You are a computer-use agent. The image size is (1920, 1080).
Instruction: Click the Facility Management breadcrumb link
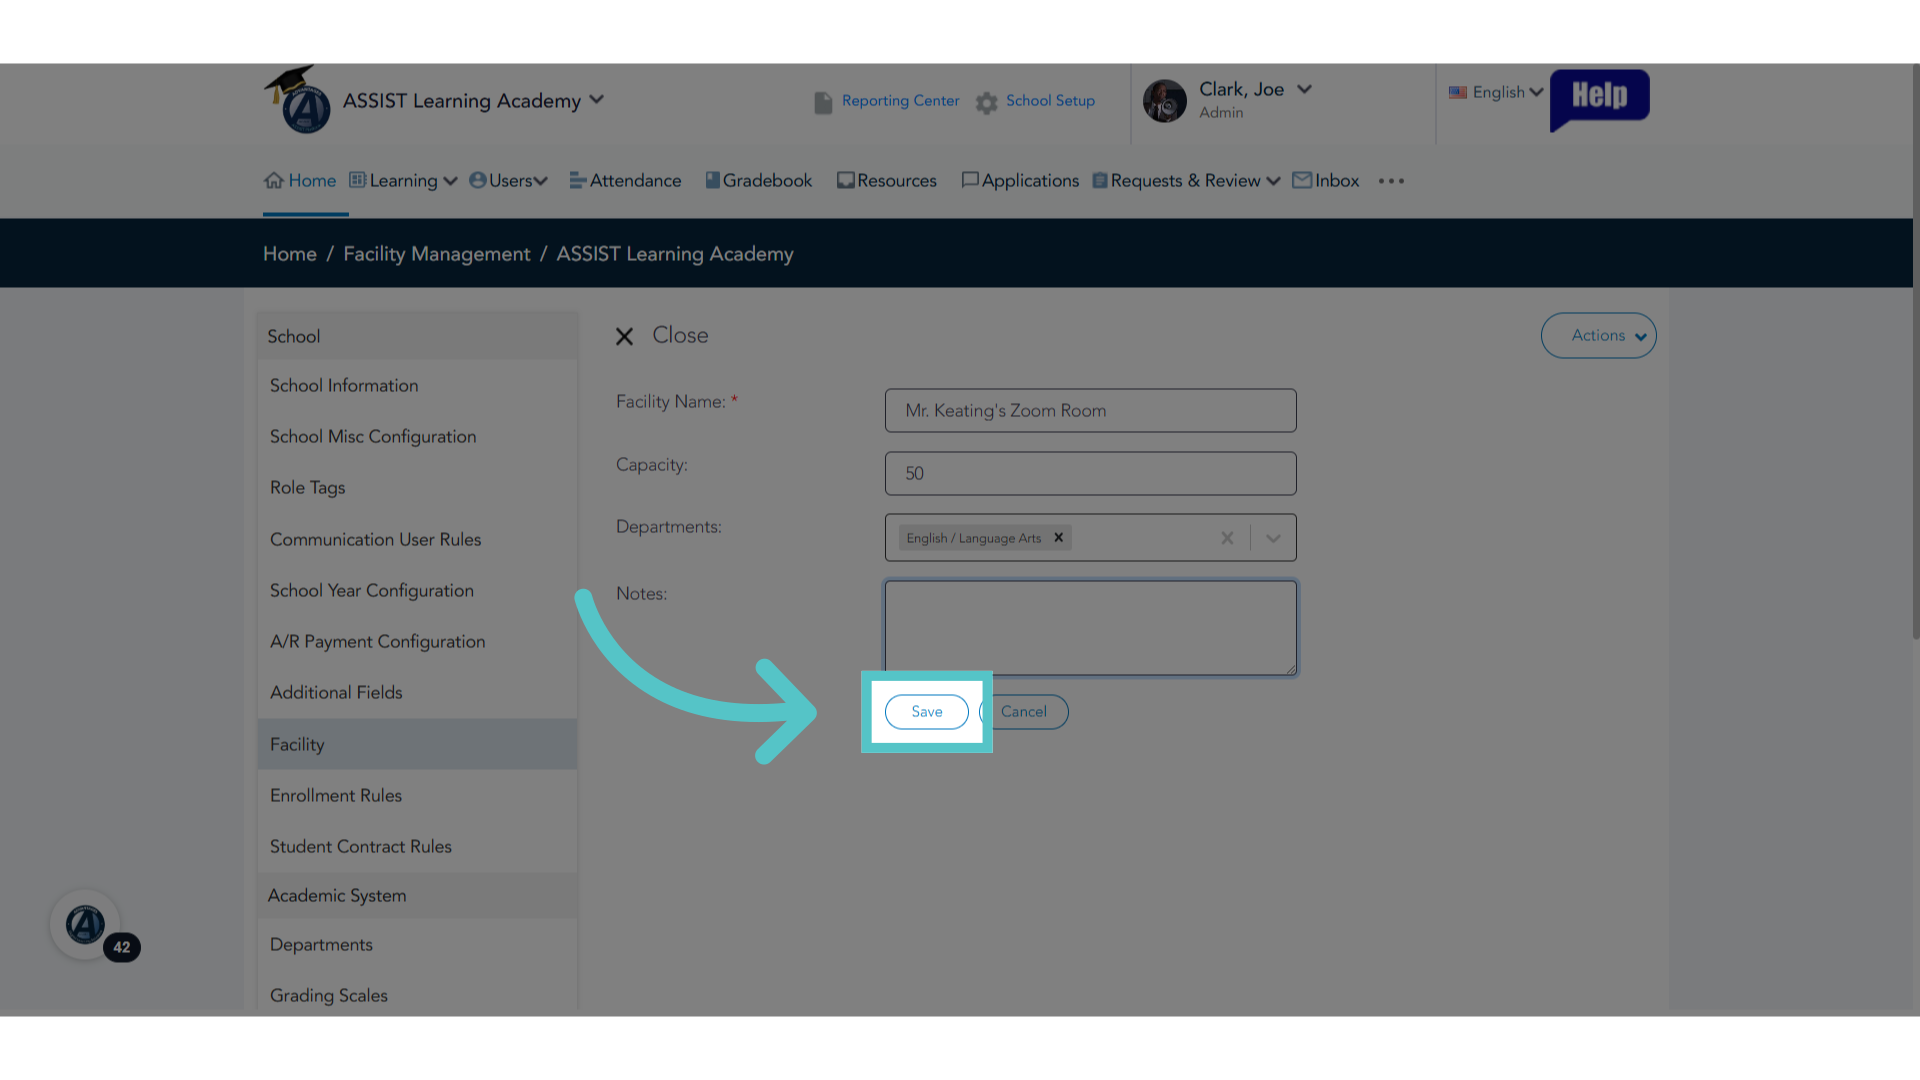(x=437, y=254)
